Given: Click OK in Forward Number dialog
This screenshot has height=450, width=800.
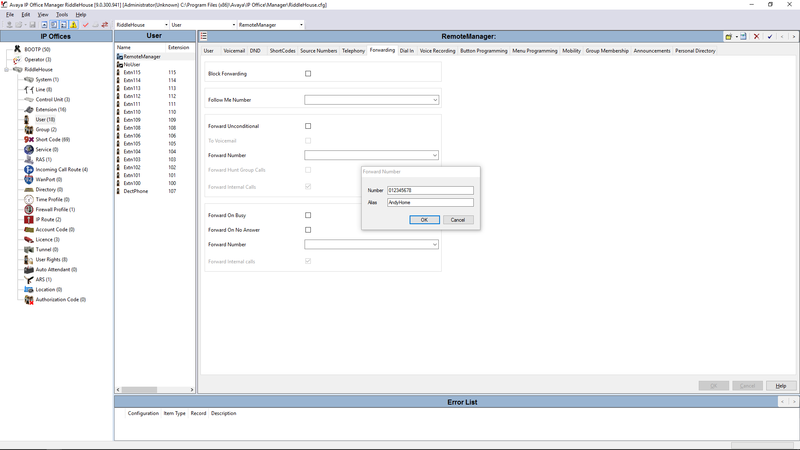Looking at the screenshot, I should [x=424, y=220].
